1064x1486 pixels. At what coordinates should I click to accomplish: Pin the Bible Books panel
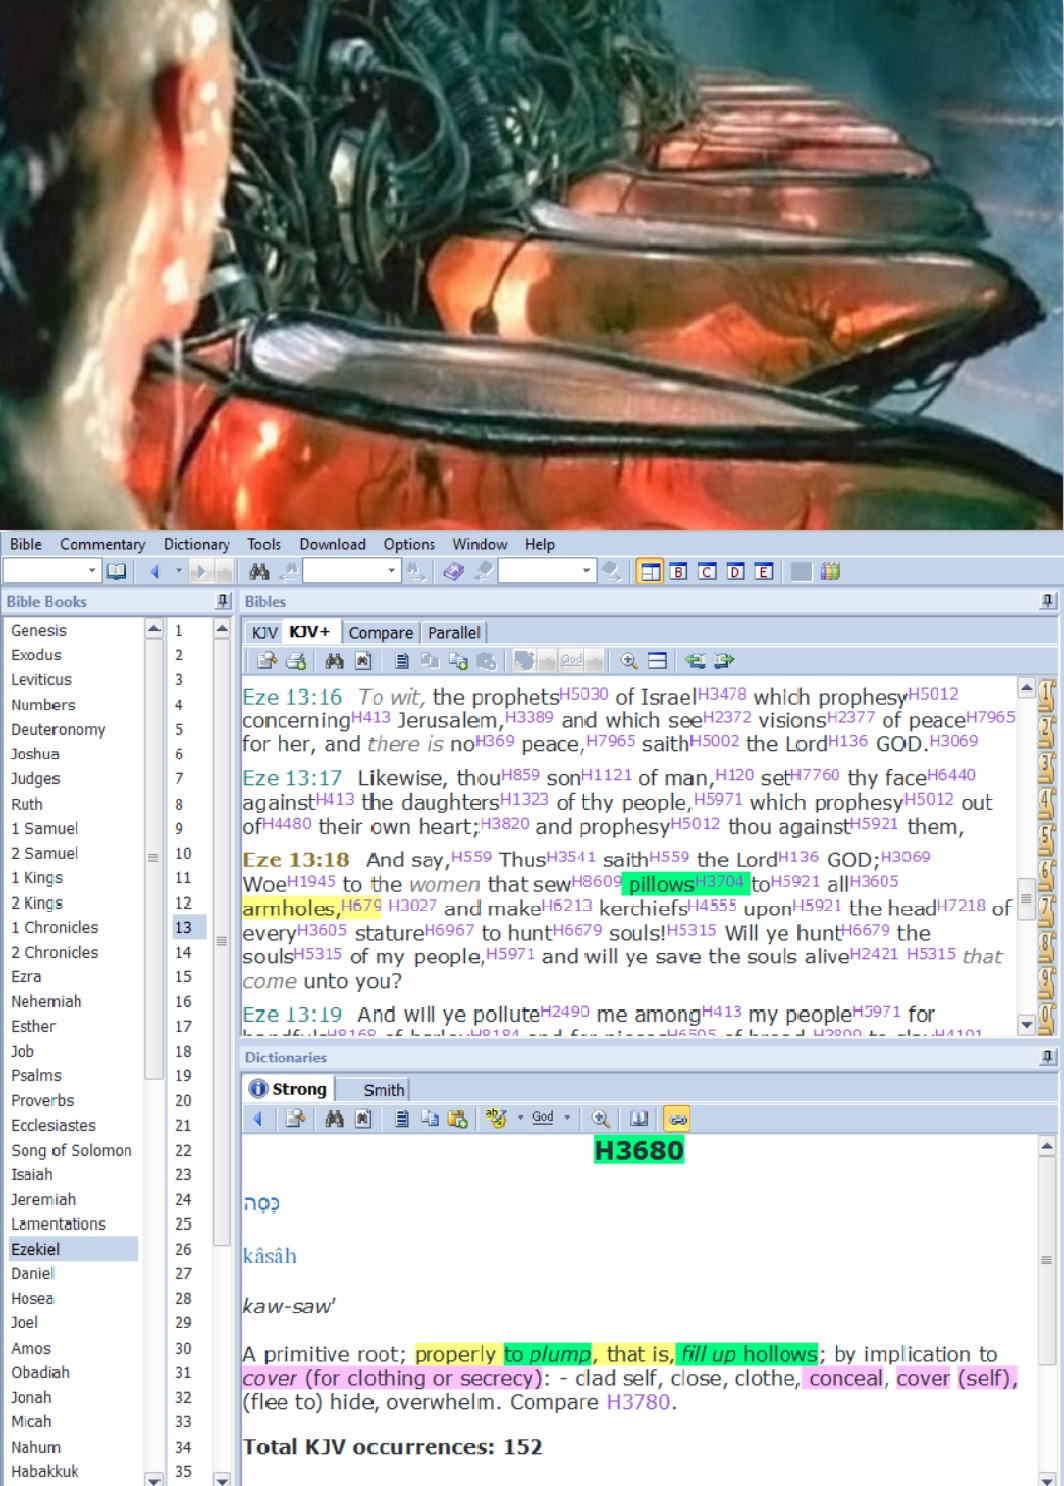(223, 601)
